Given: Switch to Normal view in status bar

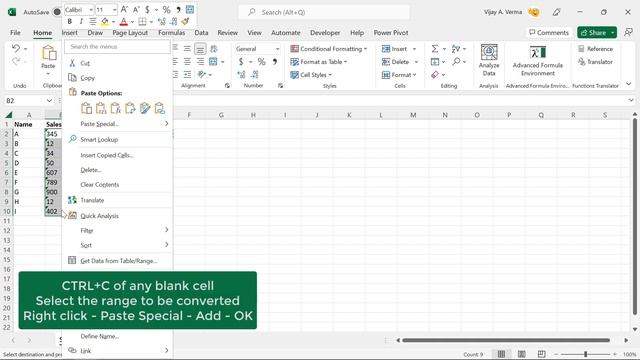Looking at the screenshot, I should pyautogui.click(x=501, y=354).
